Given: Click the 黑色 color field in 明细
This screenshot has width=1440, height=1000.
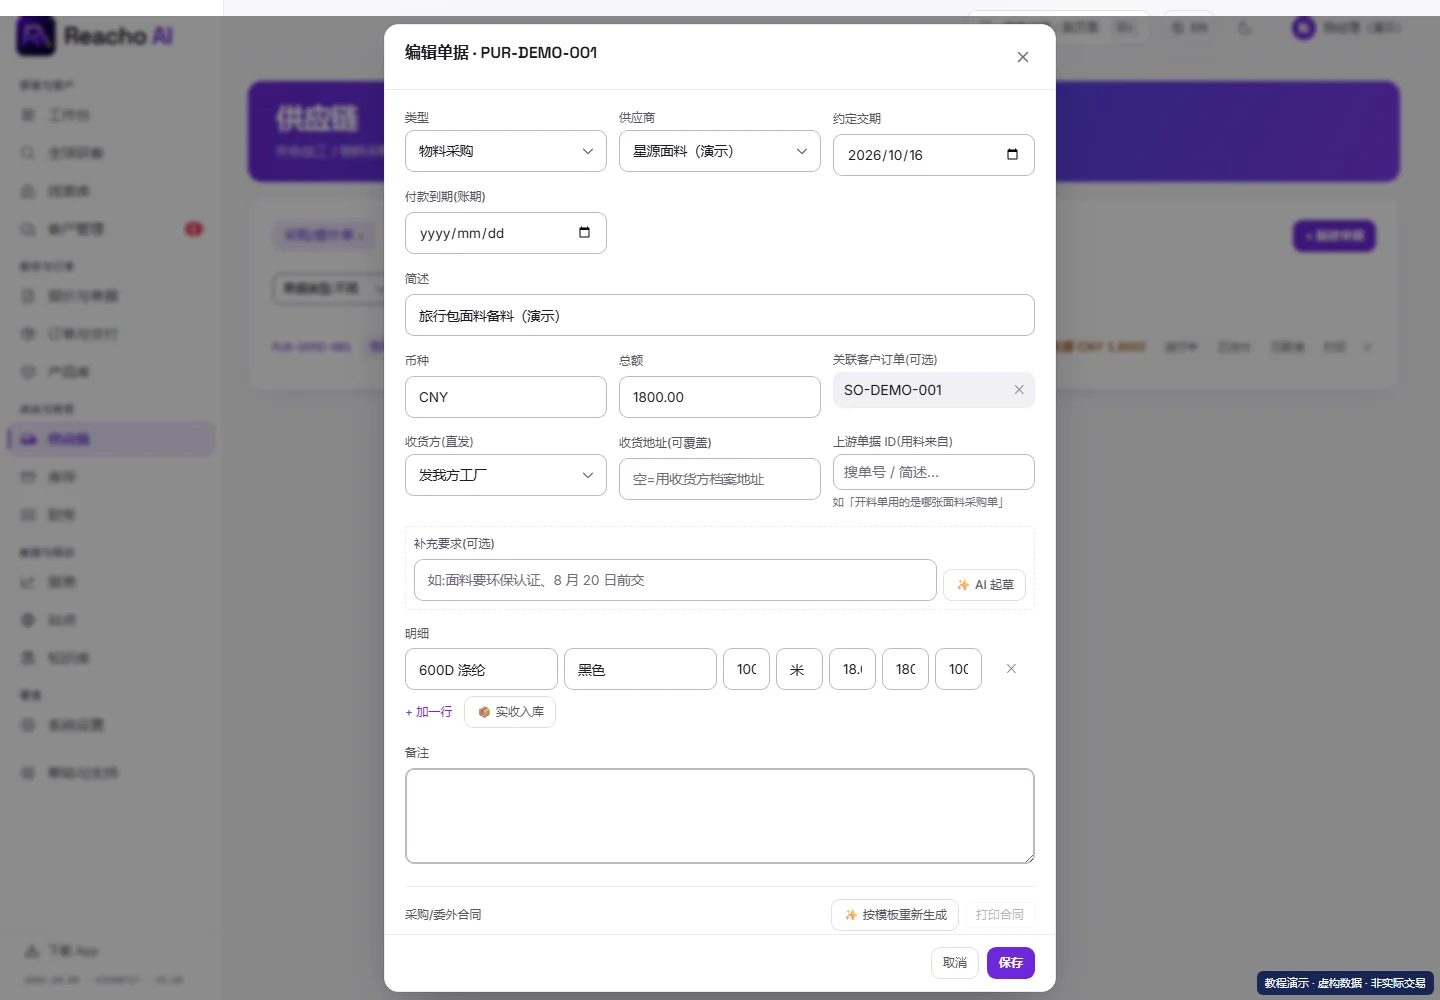Looking at the screenshot, I should [x=640, y=669].
